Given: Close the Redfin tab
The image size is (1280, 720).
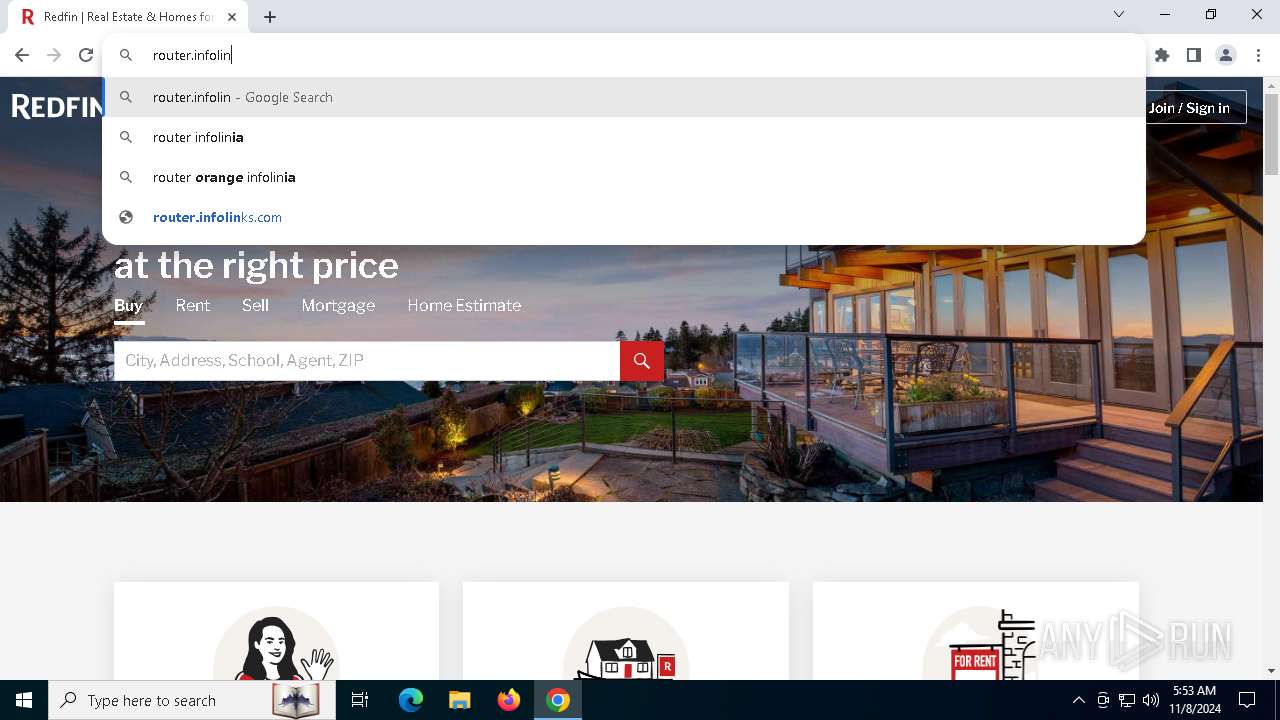Looking at the screenshot, I should [x=232, y=17].
